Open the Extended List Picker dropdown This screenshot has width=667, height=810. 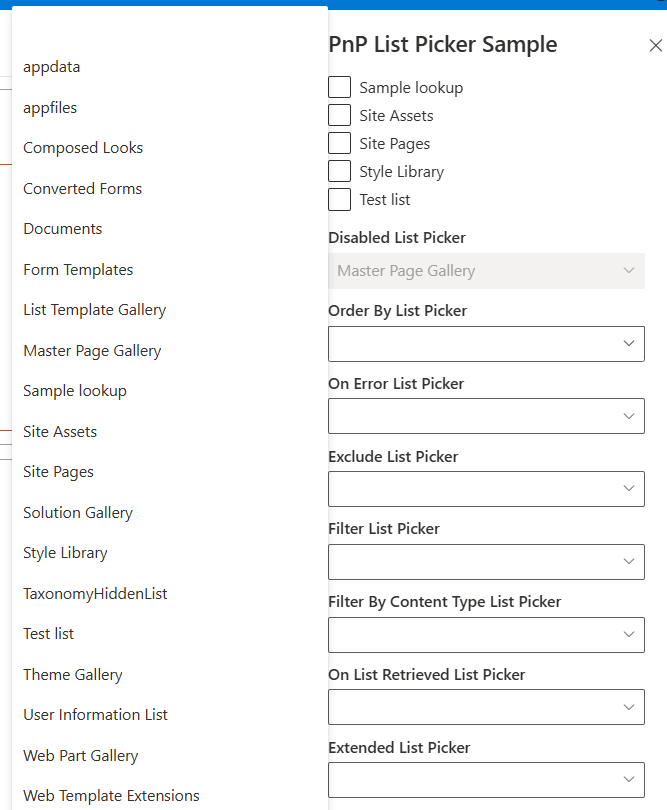486,780
